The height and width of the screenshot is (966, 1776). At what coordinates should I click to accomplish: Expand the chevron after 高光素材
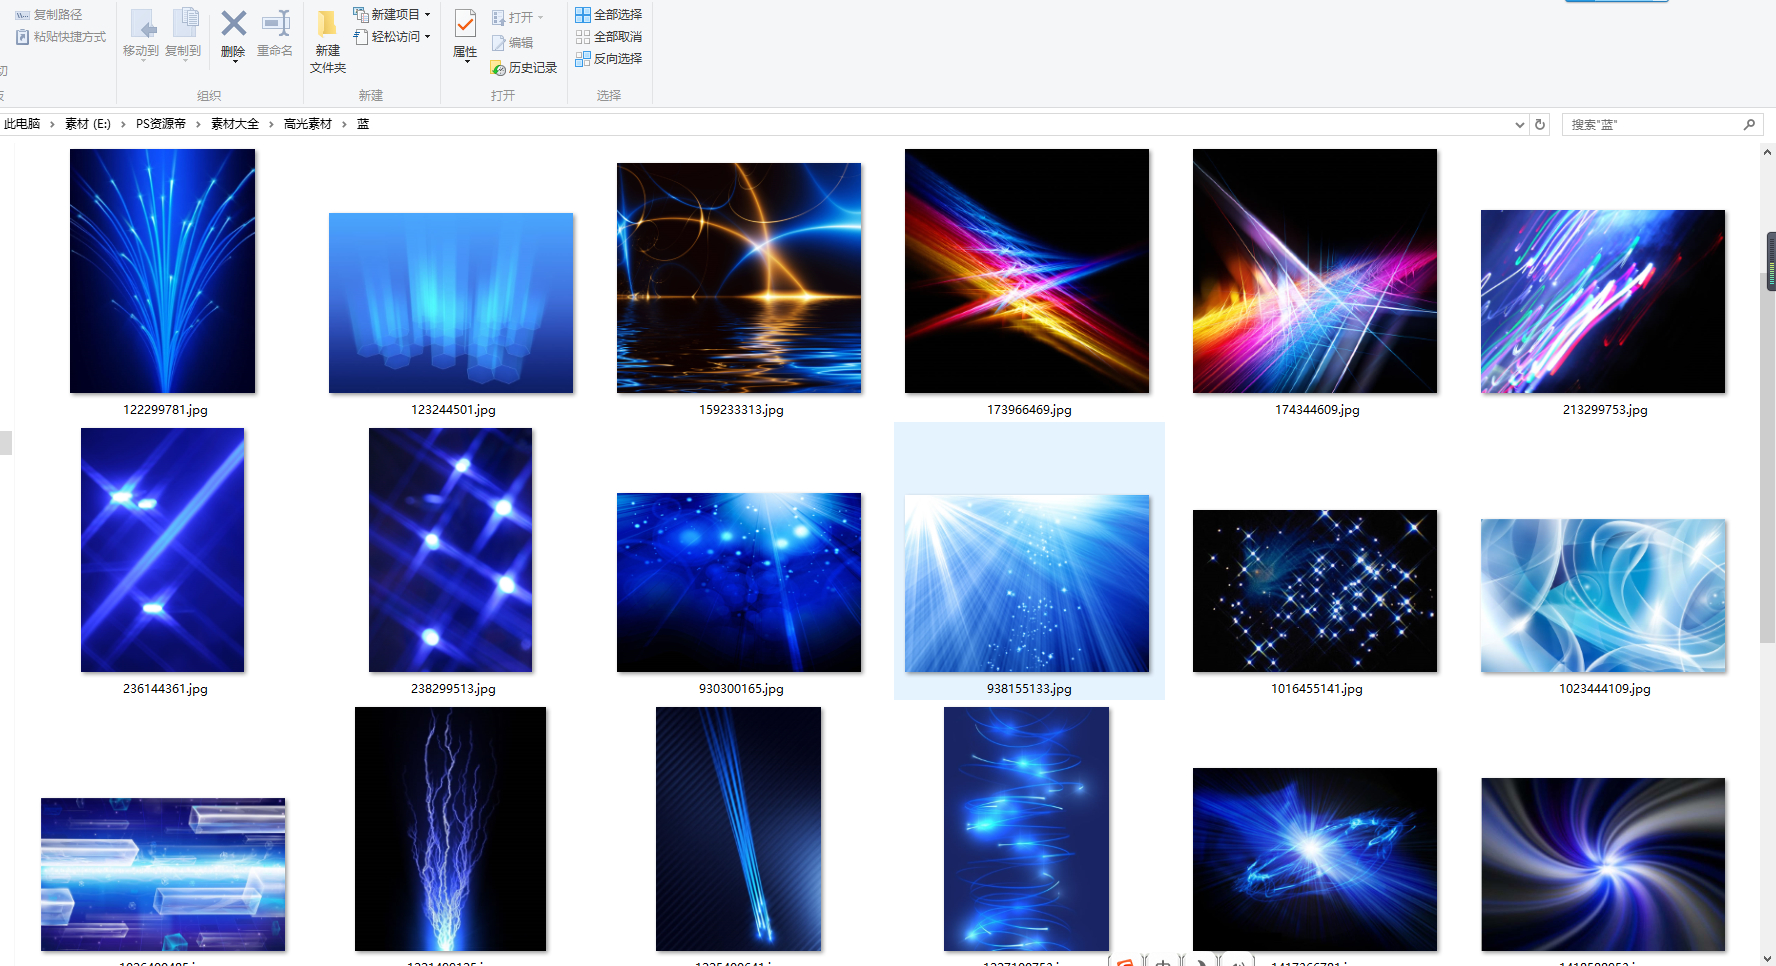tap(344, 124)
